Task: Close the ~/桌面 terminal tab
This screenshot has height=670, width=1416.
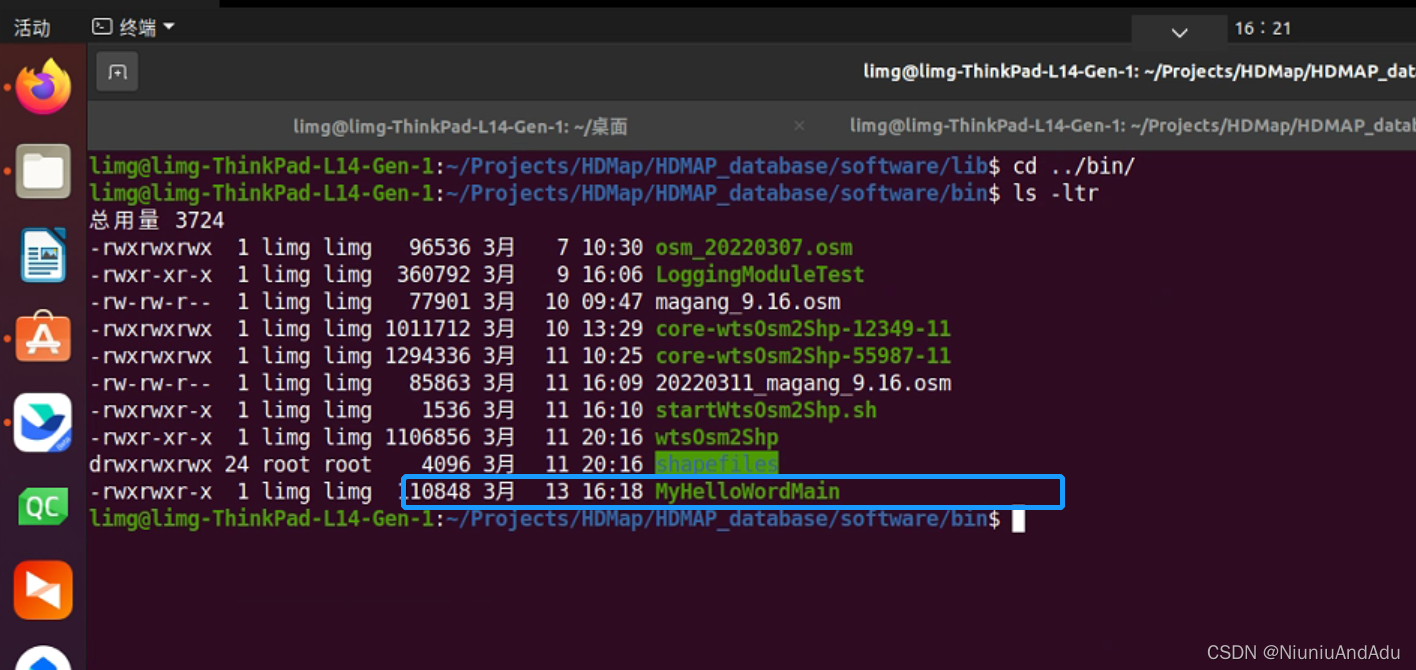Action: click(x=799, y=126)
